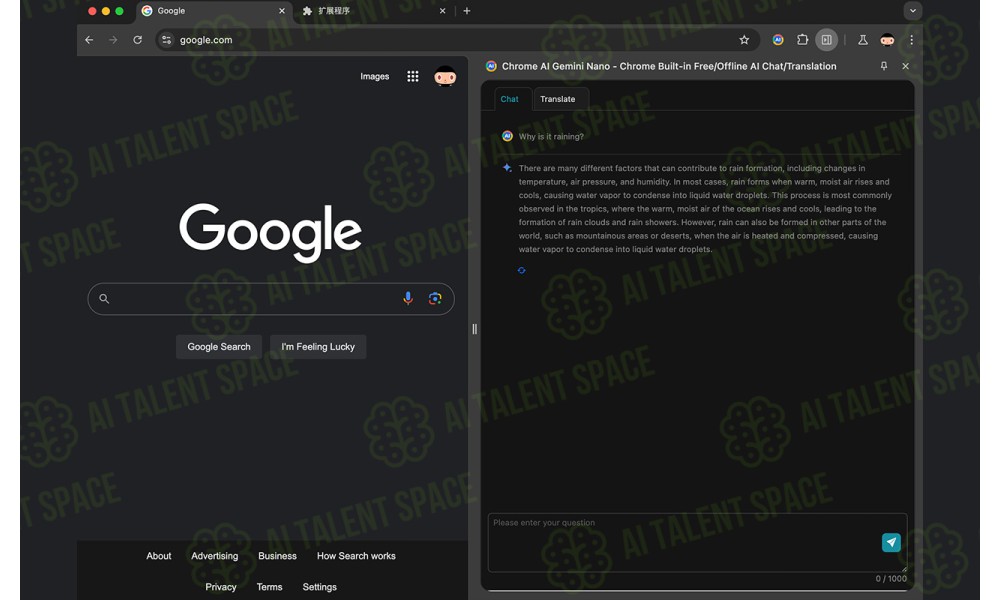Click the Google logo on the page

270,232
